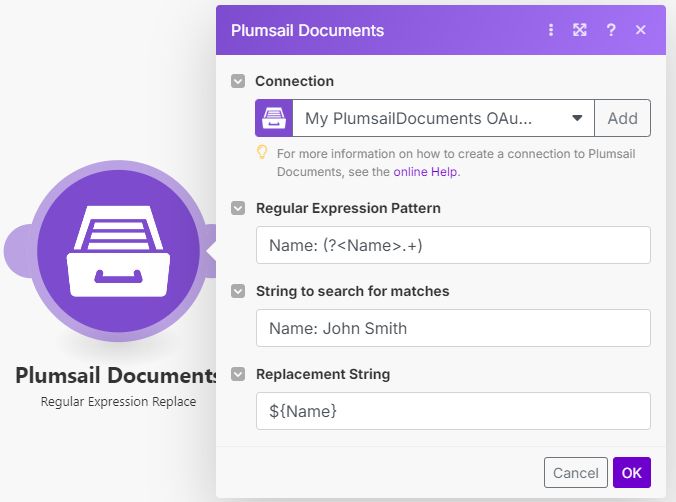Image resolution: width=676 pixels, height=502 pixels.
Task: Toggle the Connection checkbox
Action: click(x=238, y=81)
